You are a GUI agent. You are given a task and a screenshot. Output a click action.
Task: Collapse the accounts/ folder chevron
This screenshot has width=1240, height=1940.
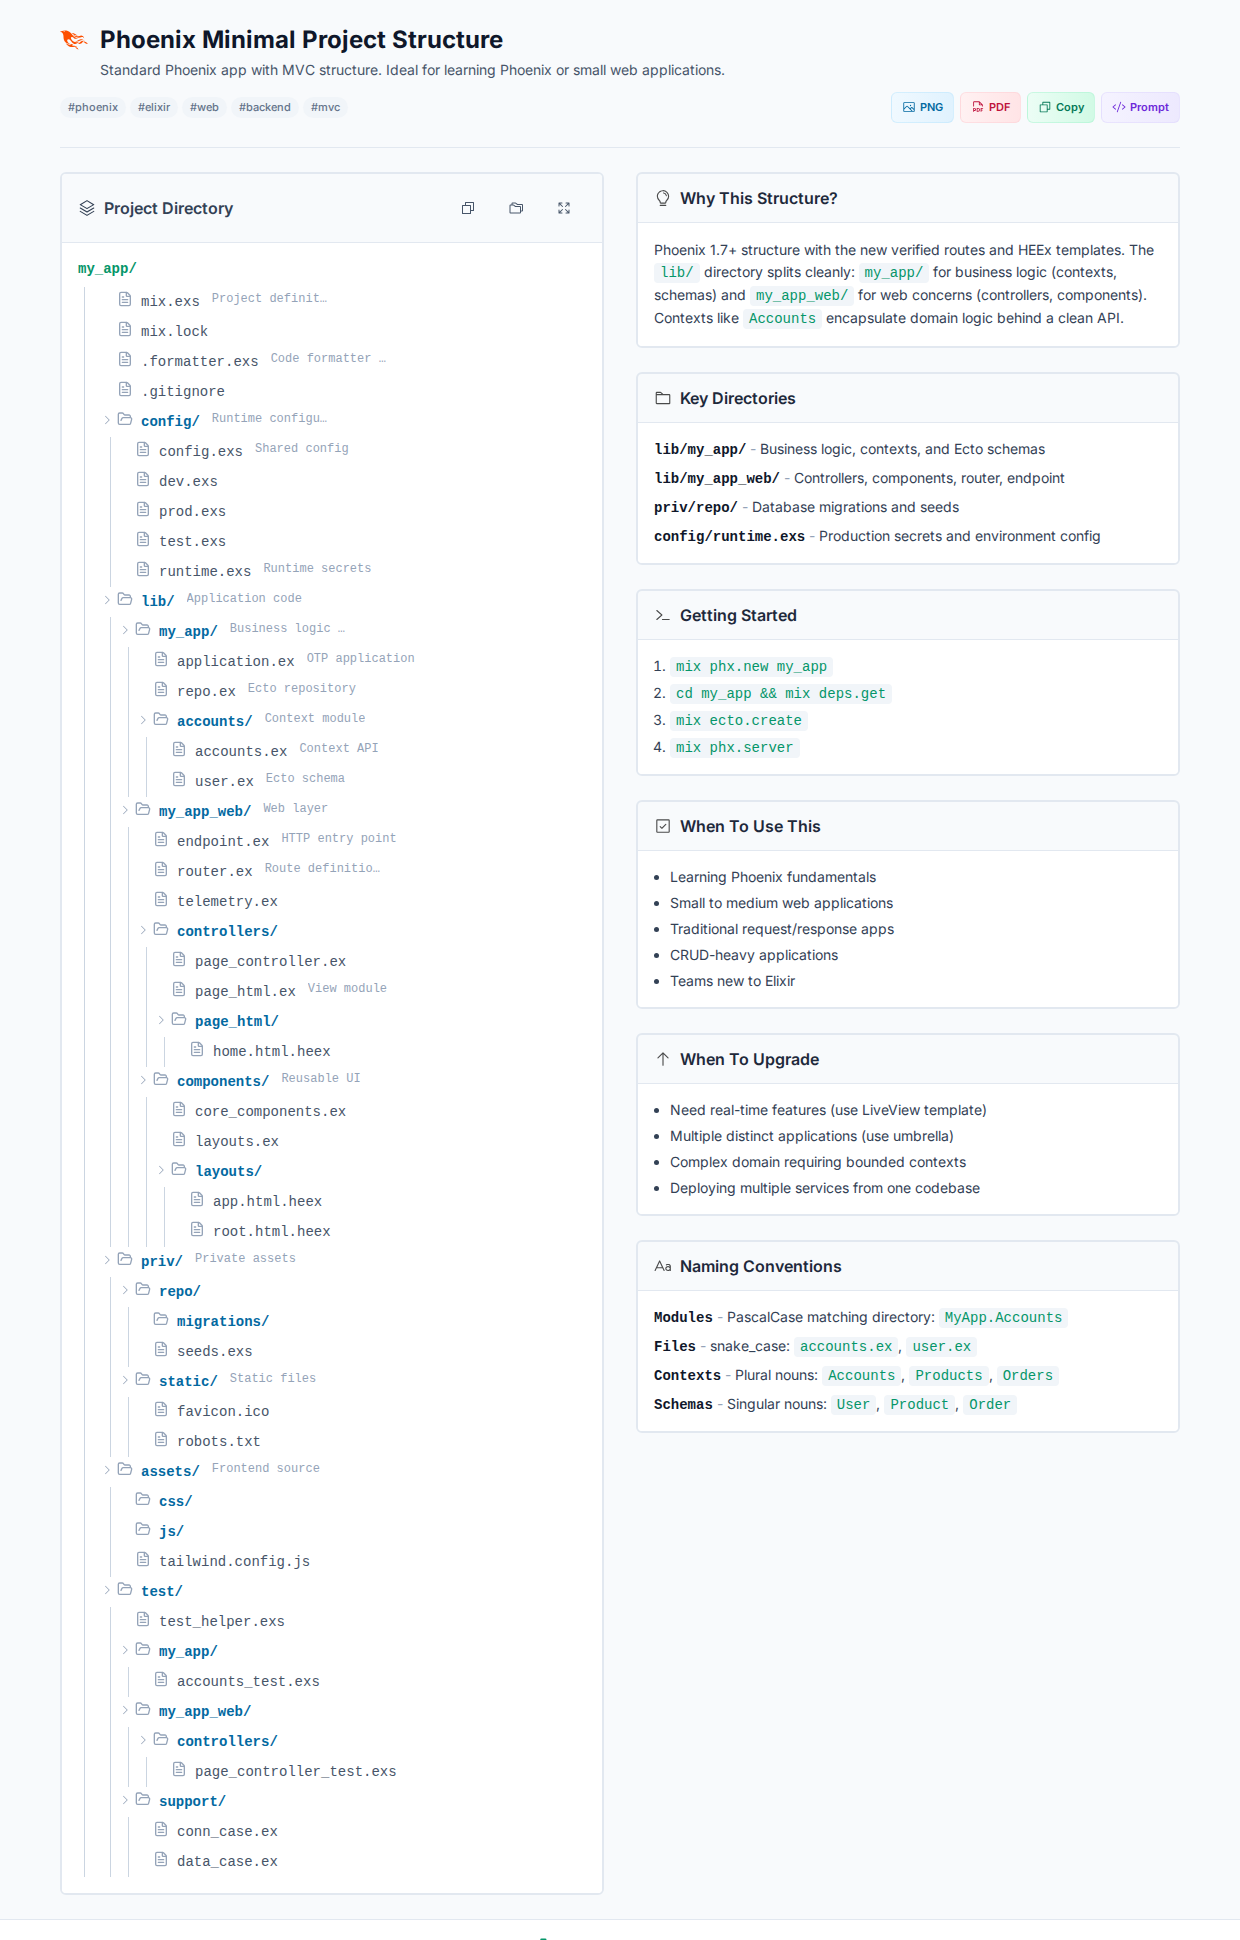tap(143, 720)
